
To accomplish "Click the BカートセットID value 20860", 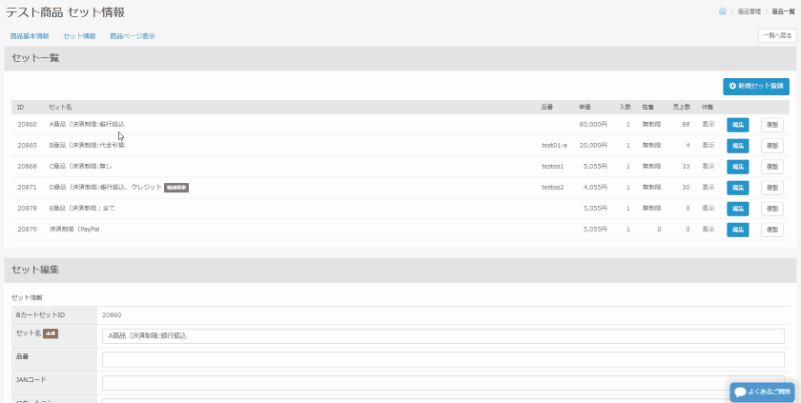I will coord(111,315).
